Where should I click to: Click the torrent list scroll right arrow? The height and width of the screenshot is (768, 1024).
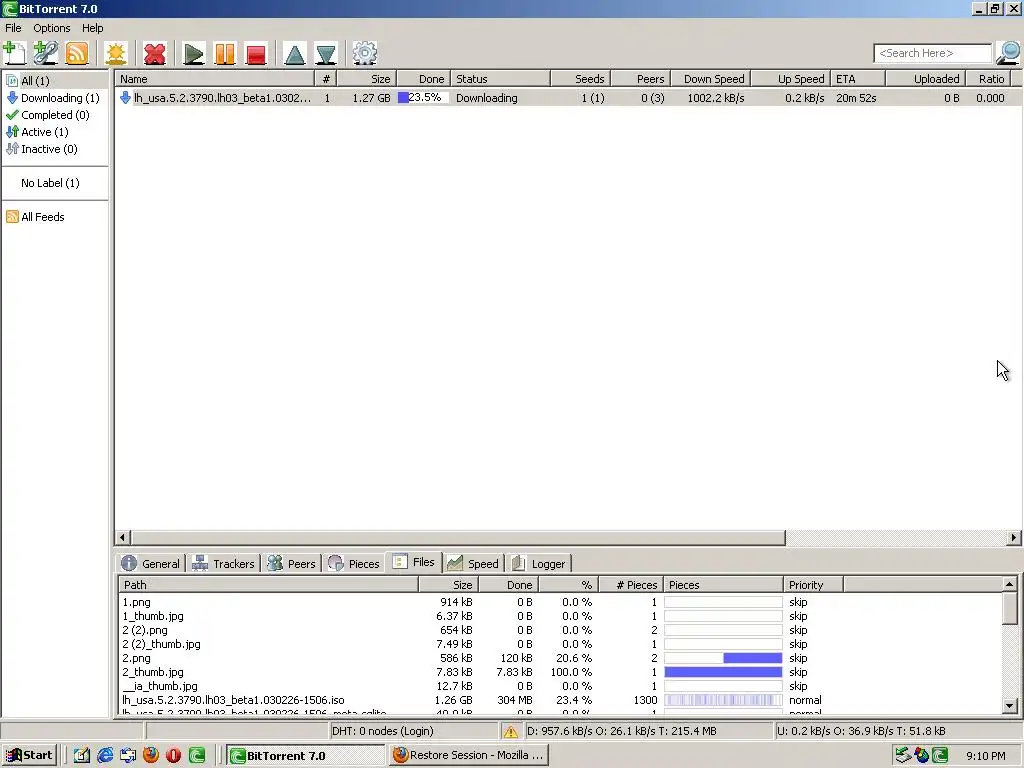pyautogui.click(x=1014, y=537)
